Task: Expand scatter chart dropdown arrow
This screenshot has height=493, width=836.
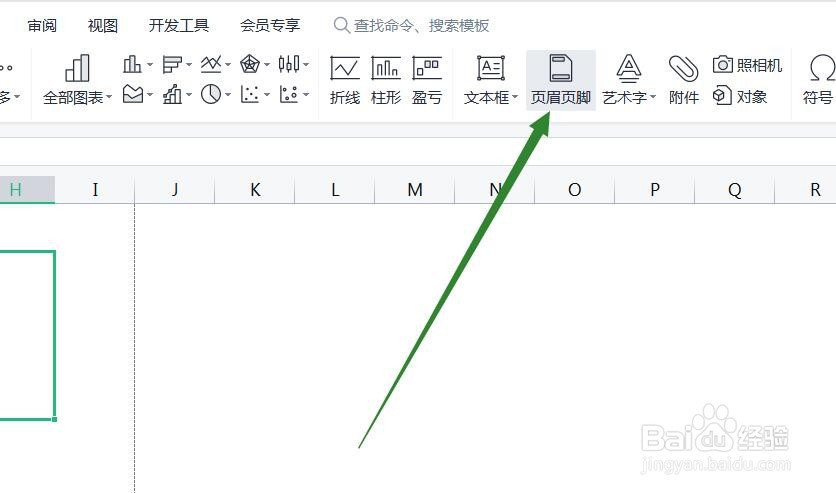Action: pyautogui.click(x=267, y=95)
